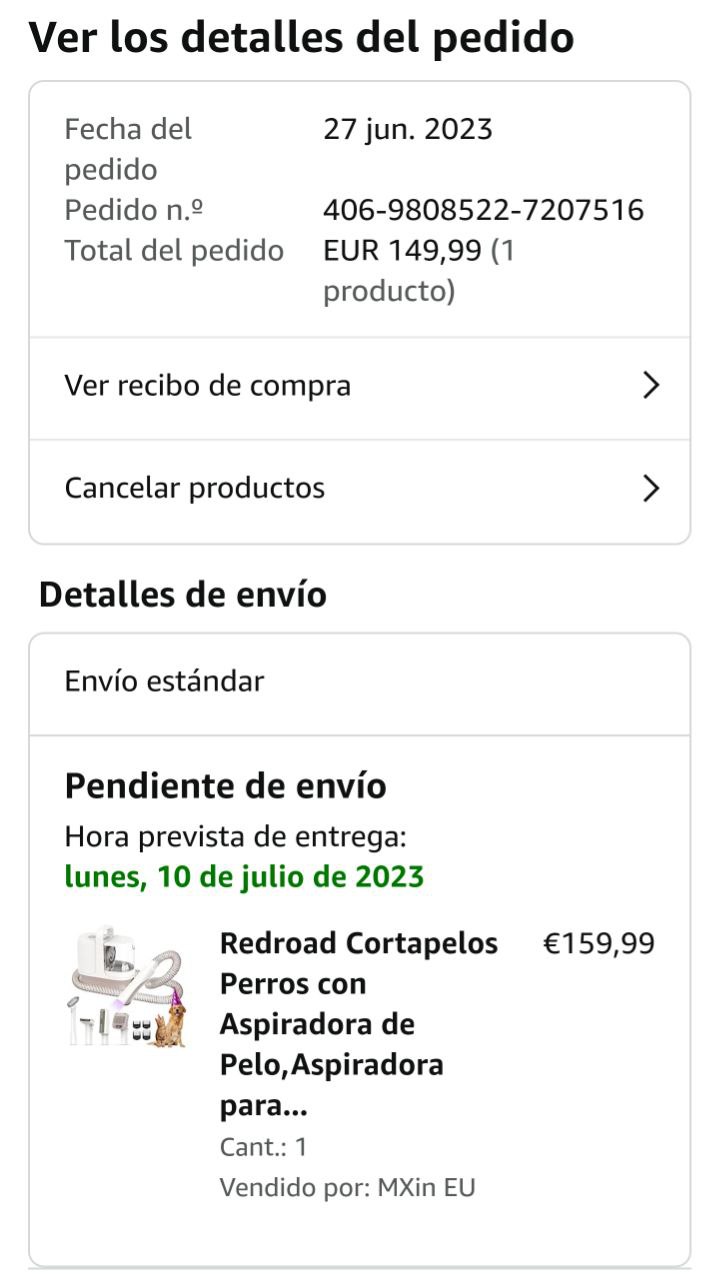The width and height of the screenshot is (719, 1280).
Task: Tap the Detalles de envío section heading
Action: 182,594
